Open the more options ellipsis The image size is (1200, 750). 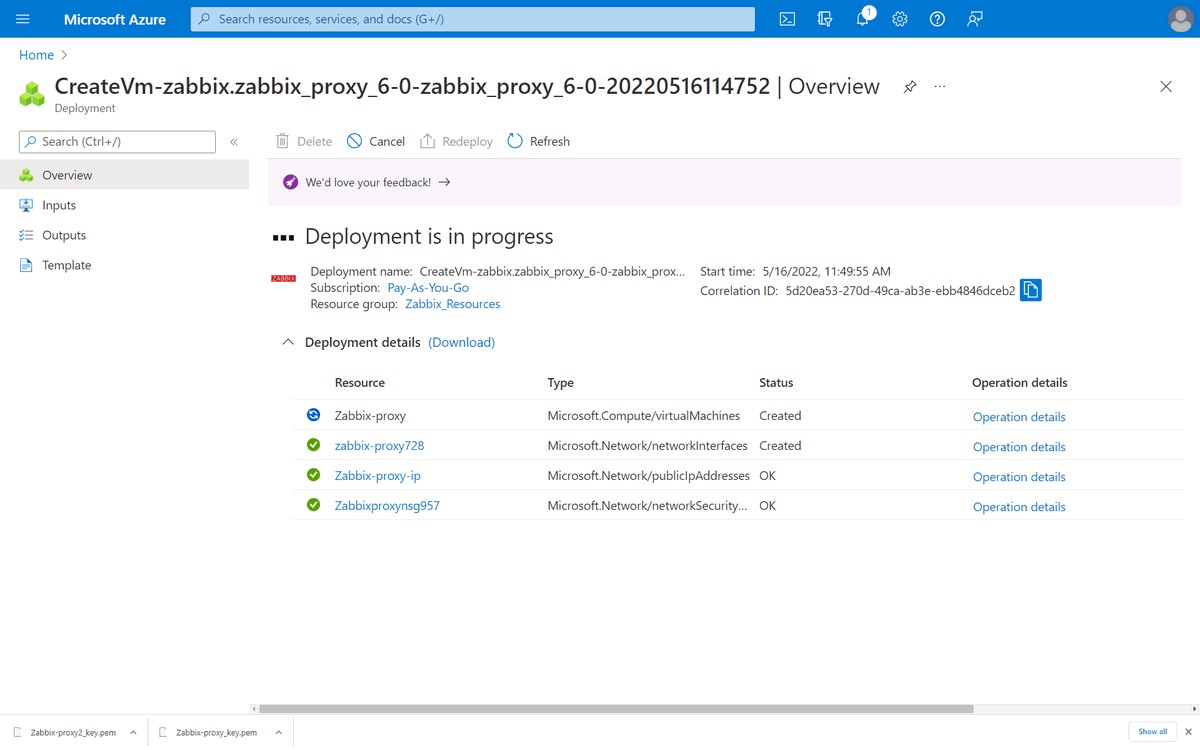[x=940, y=87]
